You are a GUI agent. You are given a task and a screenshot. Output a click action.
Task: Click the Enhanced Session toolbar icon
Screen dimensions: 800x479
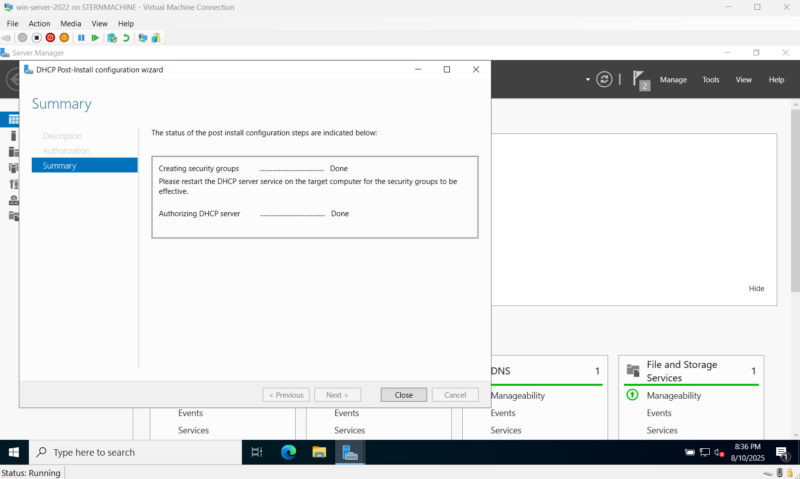[142, 38]
